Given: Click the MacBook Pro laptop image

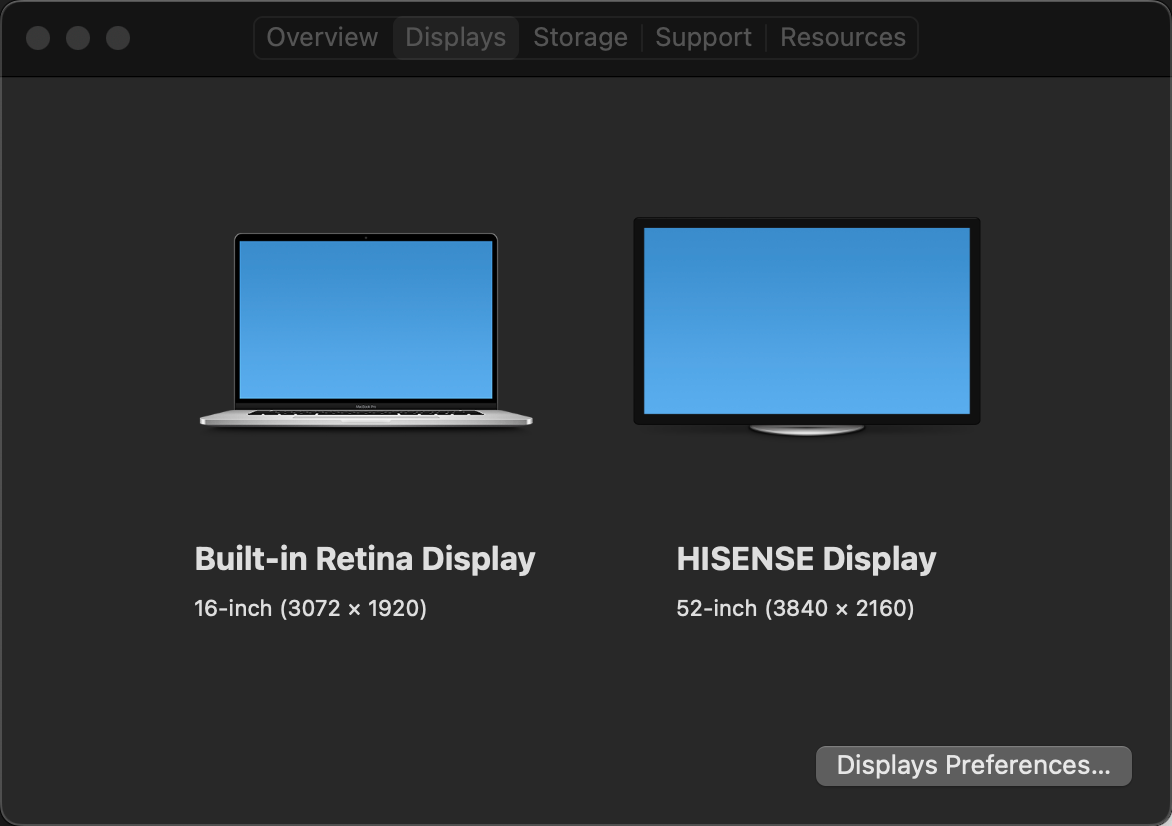Looking at the screenshot, I should click(x=366, y=330).
